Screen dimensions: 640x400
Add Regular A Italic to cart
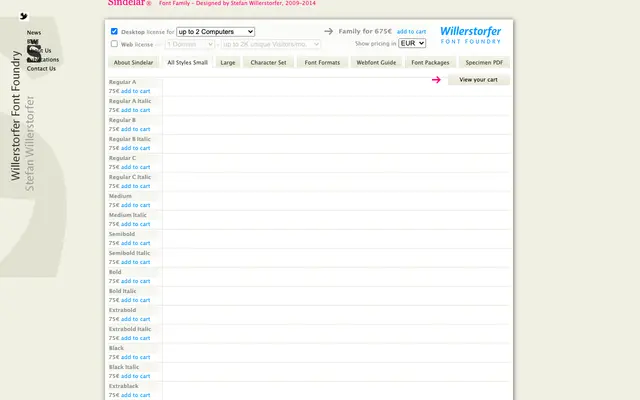click(x=136, y=110)
